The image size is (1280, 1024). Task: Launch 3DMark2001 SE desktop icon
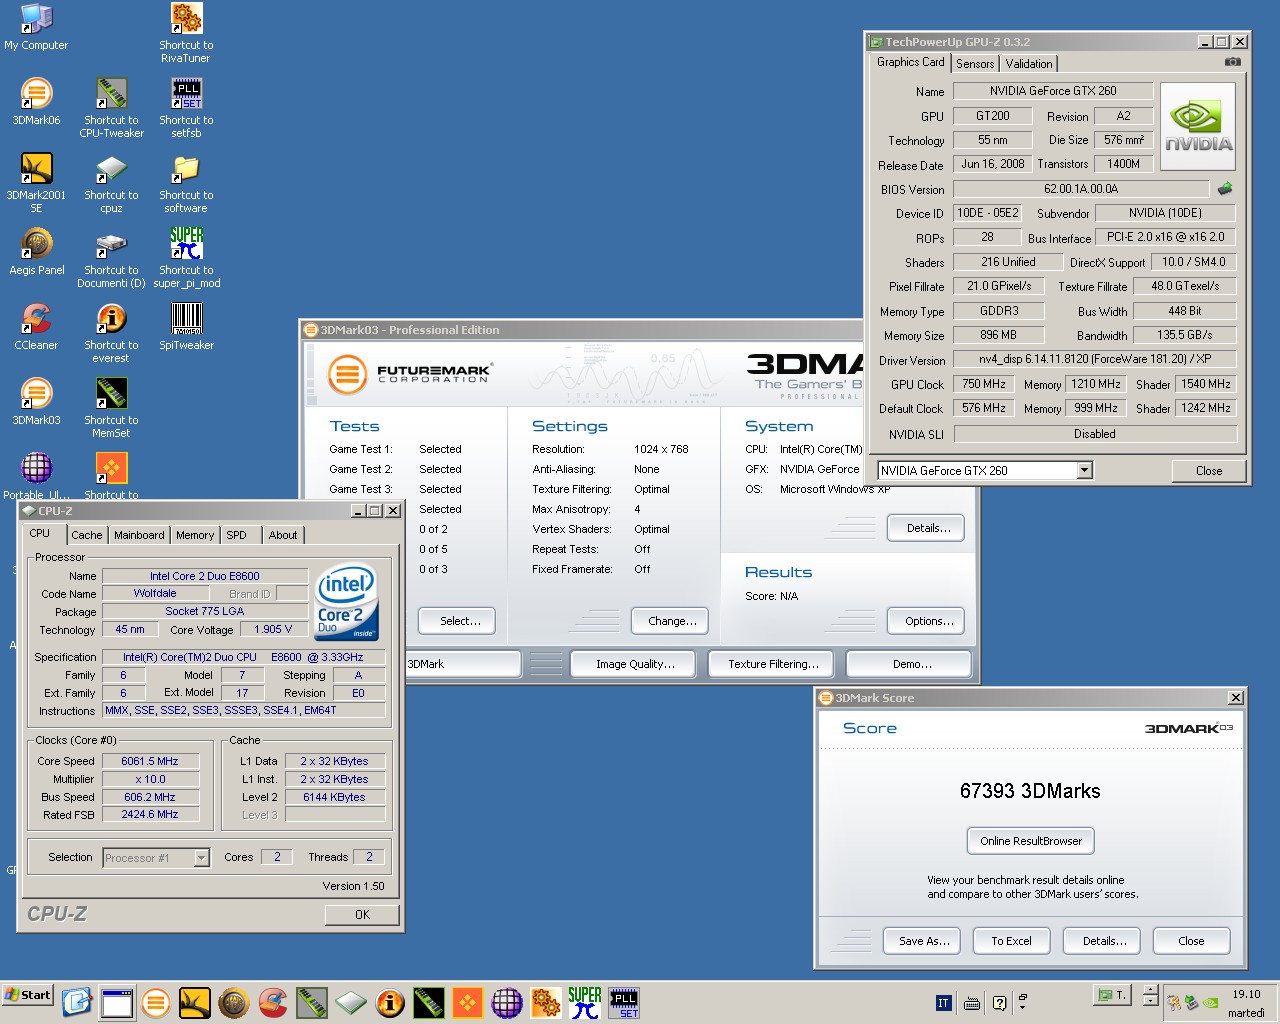[x=36, y=183]
